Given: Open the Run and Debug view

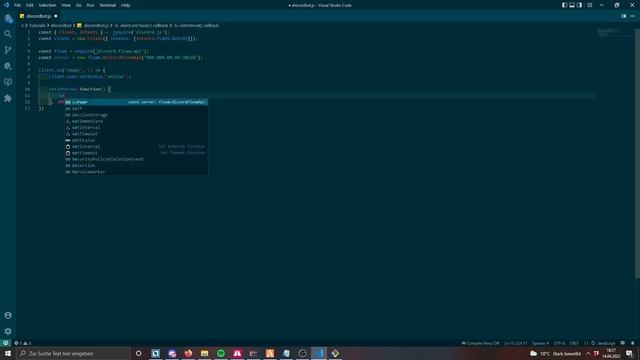Looking at the screenshot, I should pyautogui.click(x=8, y=66).
